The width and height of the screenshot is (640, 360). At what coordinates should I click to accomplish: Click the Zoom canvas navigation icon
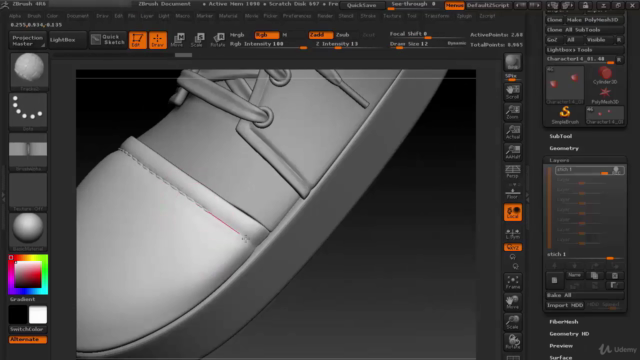pos(513,112)
